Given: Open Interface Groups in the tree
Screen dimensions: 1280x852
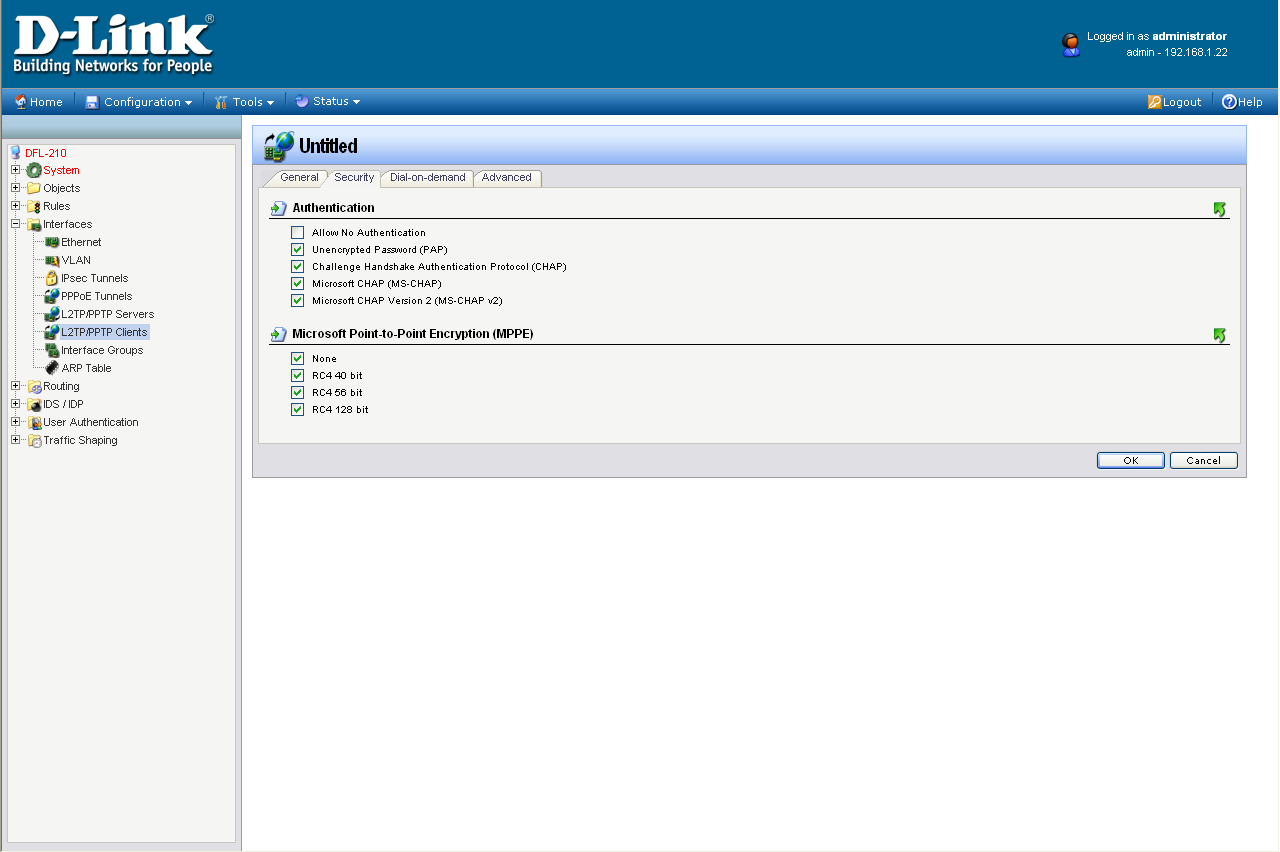Looking at the screenshot, I should pyautogui.click(x=102, y=350).
